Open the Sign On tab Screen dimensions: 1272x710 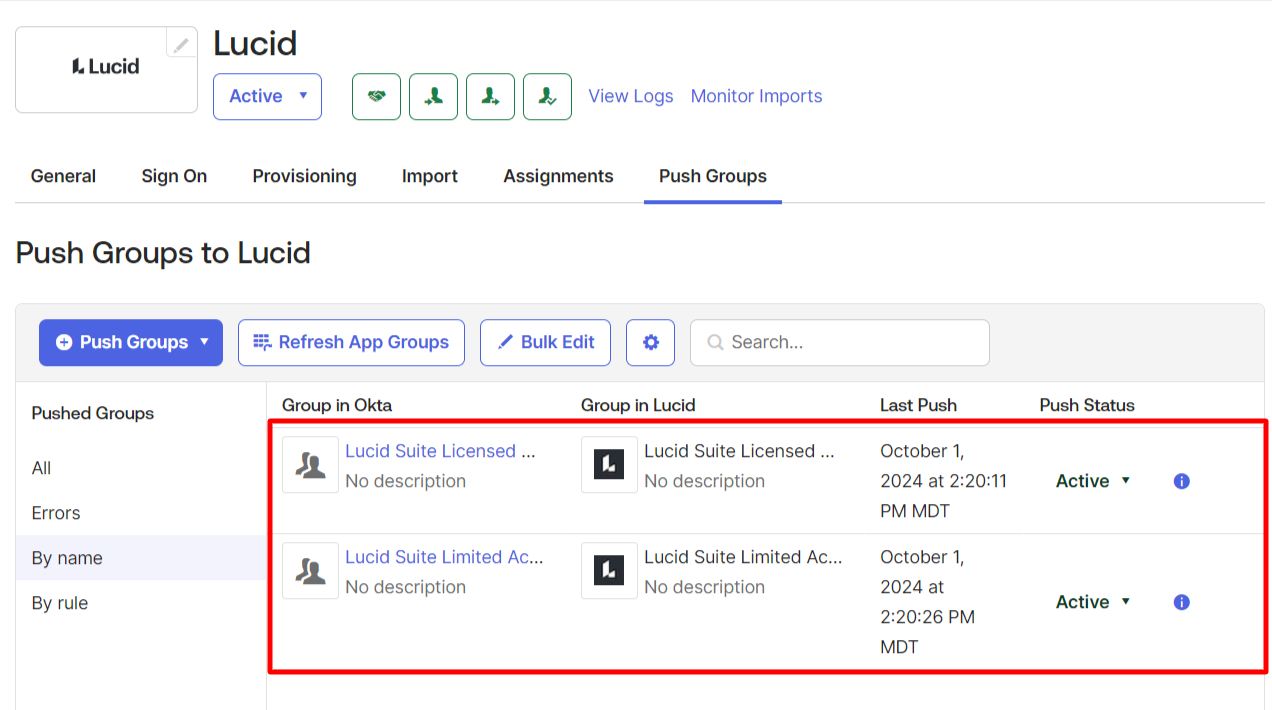(174, 176)
